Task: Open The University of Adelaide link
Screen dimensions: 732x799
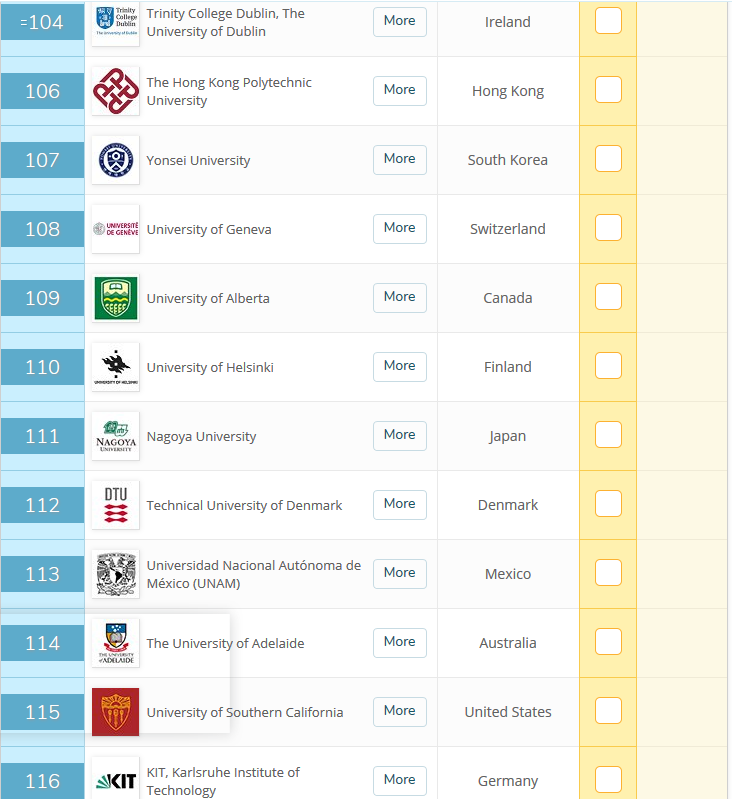Action: click(x=225, y=643)
